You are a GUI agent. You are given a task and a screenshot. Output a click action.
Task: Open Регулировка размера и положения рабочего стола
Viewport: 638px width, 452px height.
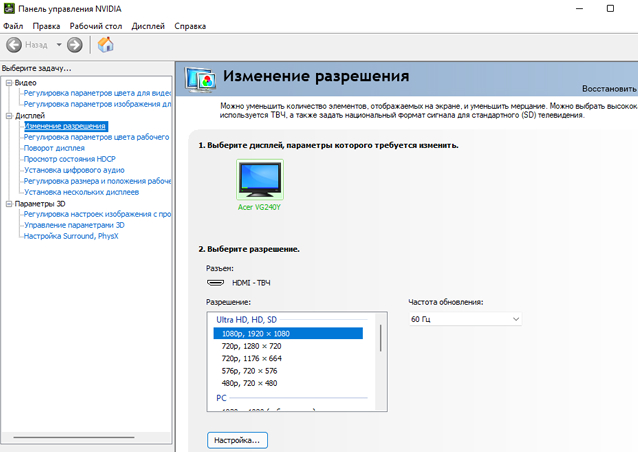[x=97, y=181]
